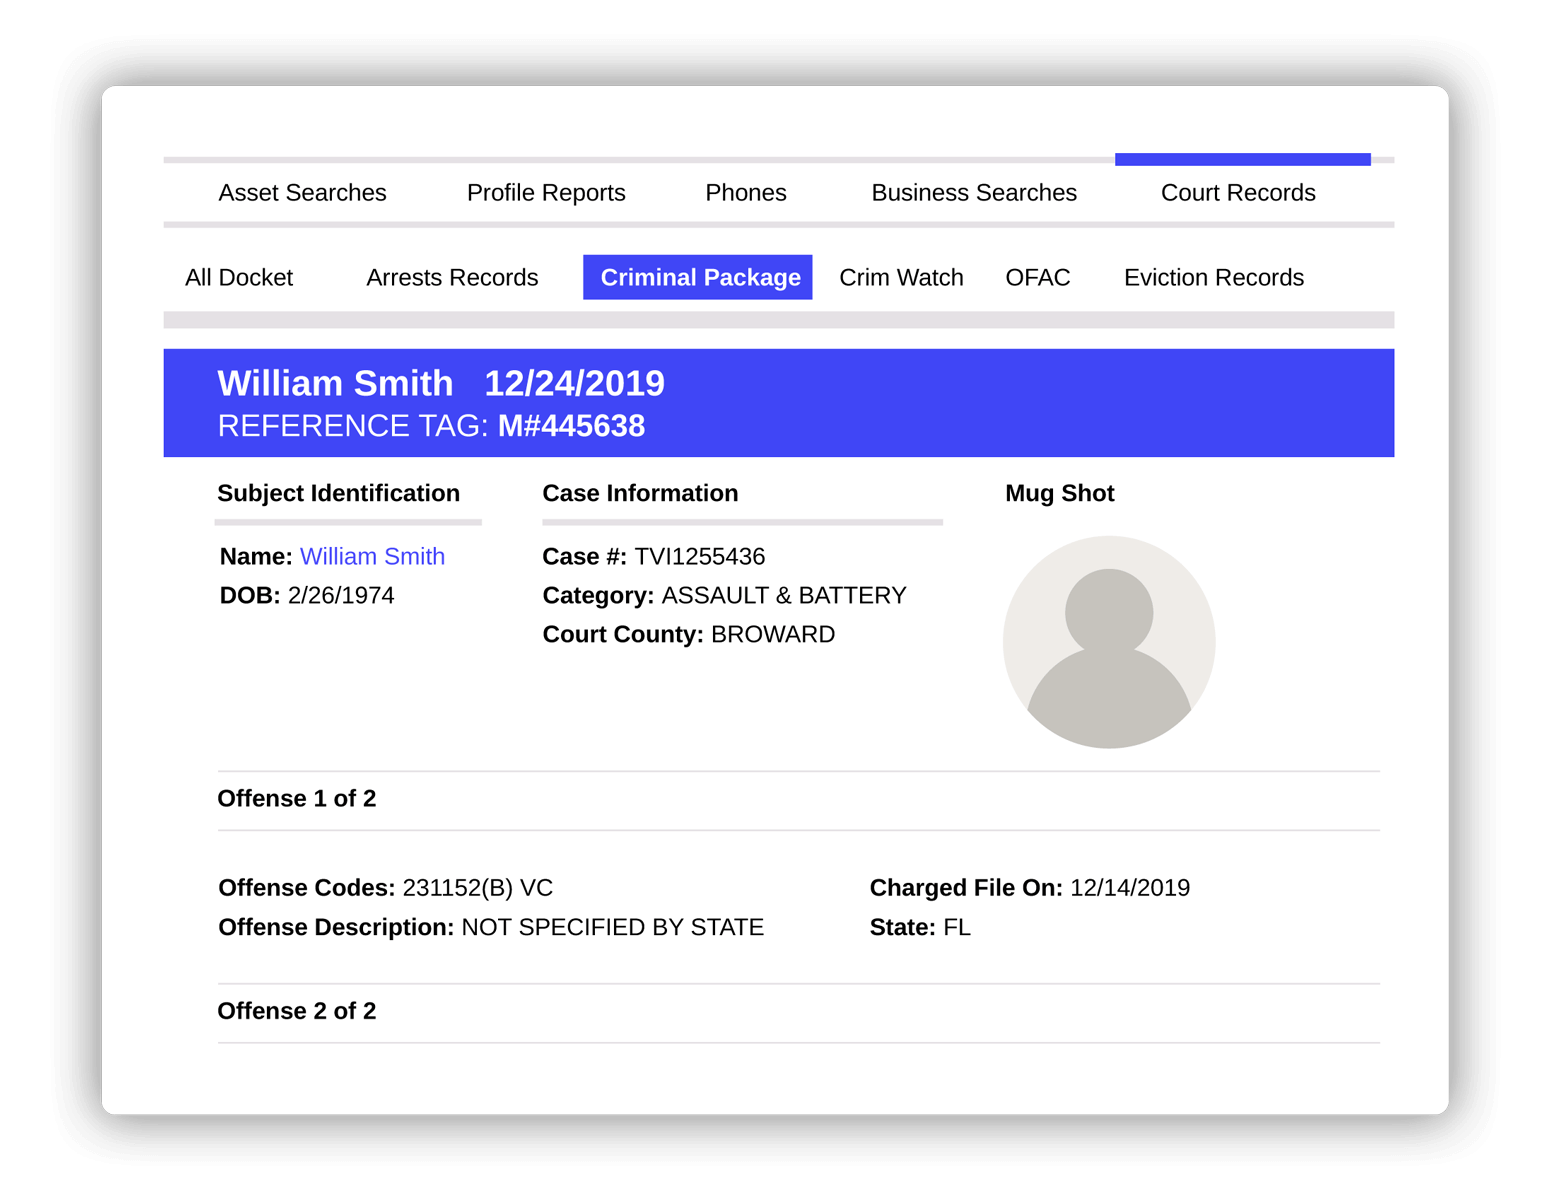Open the All Docket sub-tab
The height and width of the screenshot is (1200, 1561).
coord(239,277)
